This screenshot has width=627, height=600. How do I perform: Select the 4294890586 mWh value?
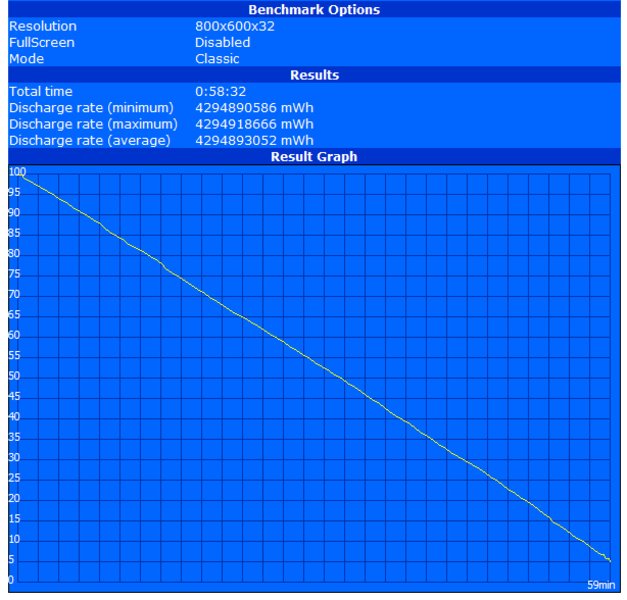(x=254, y=108)
